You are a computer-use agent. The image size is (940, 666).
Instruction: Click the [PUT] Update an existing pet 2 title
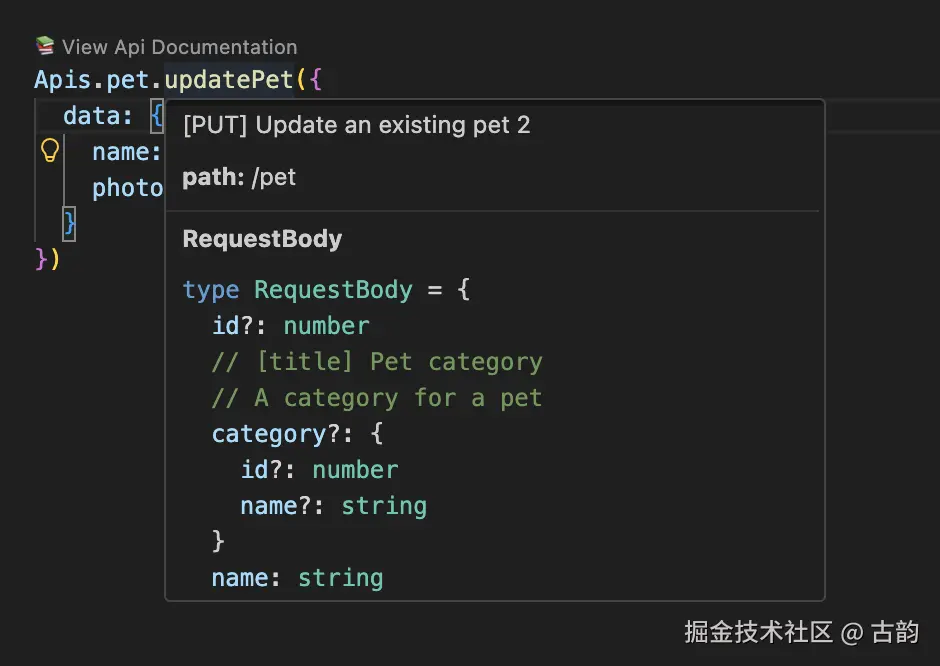(x=356, y=125)
